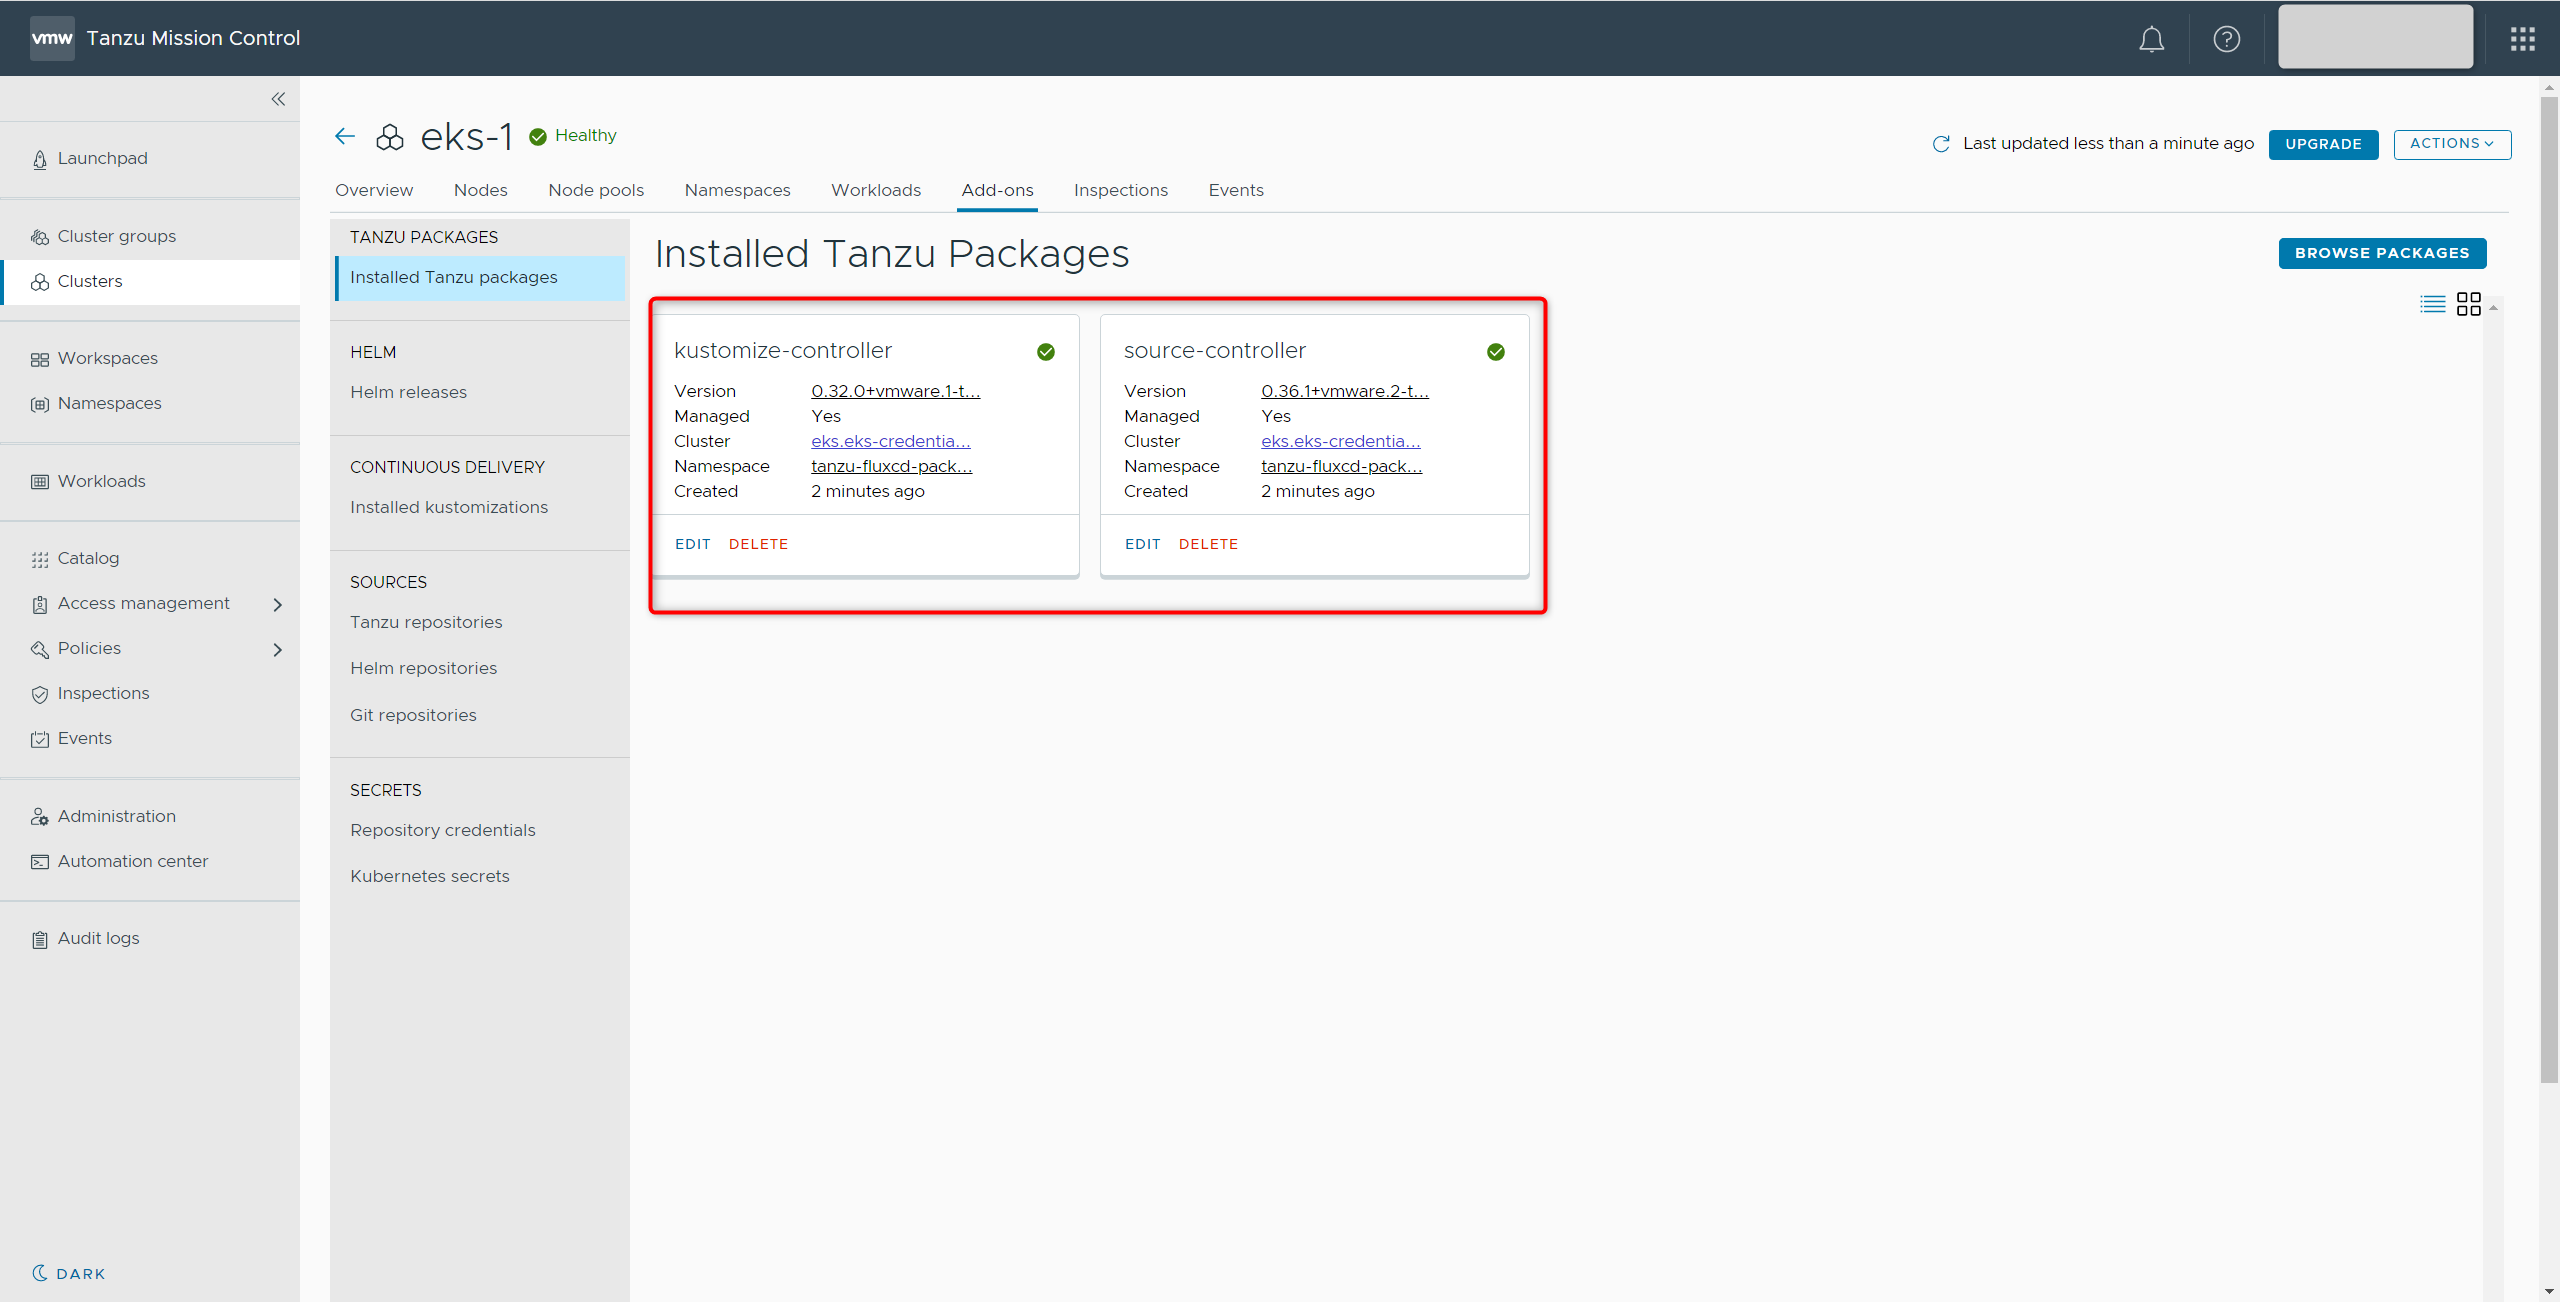This screenshot has width=2560, height=1302.
Task: Click the refresh icon beside Last updated
Action: [x=1941, y=144]
